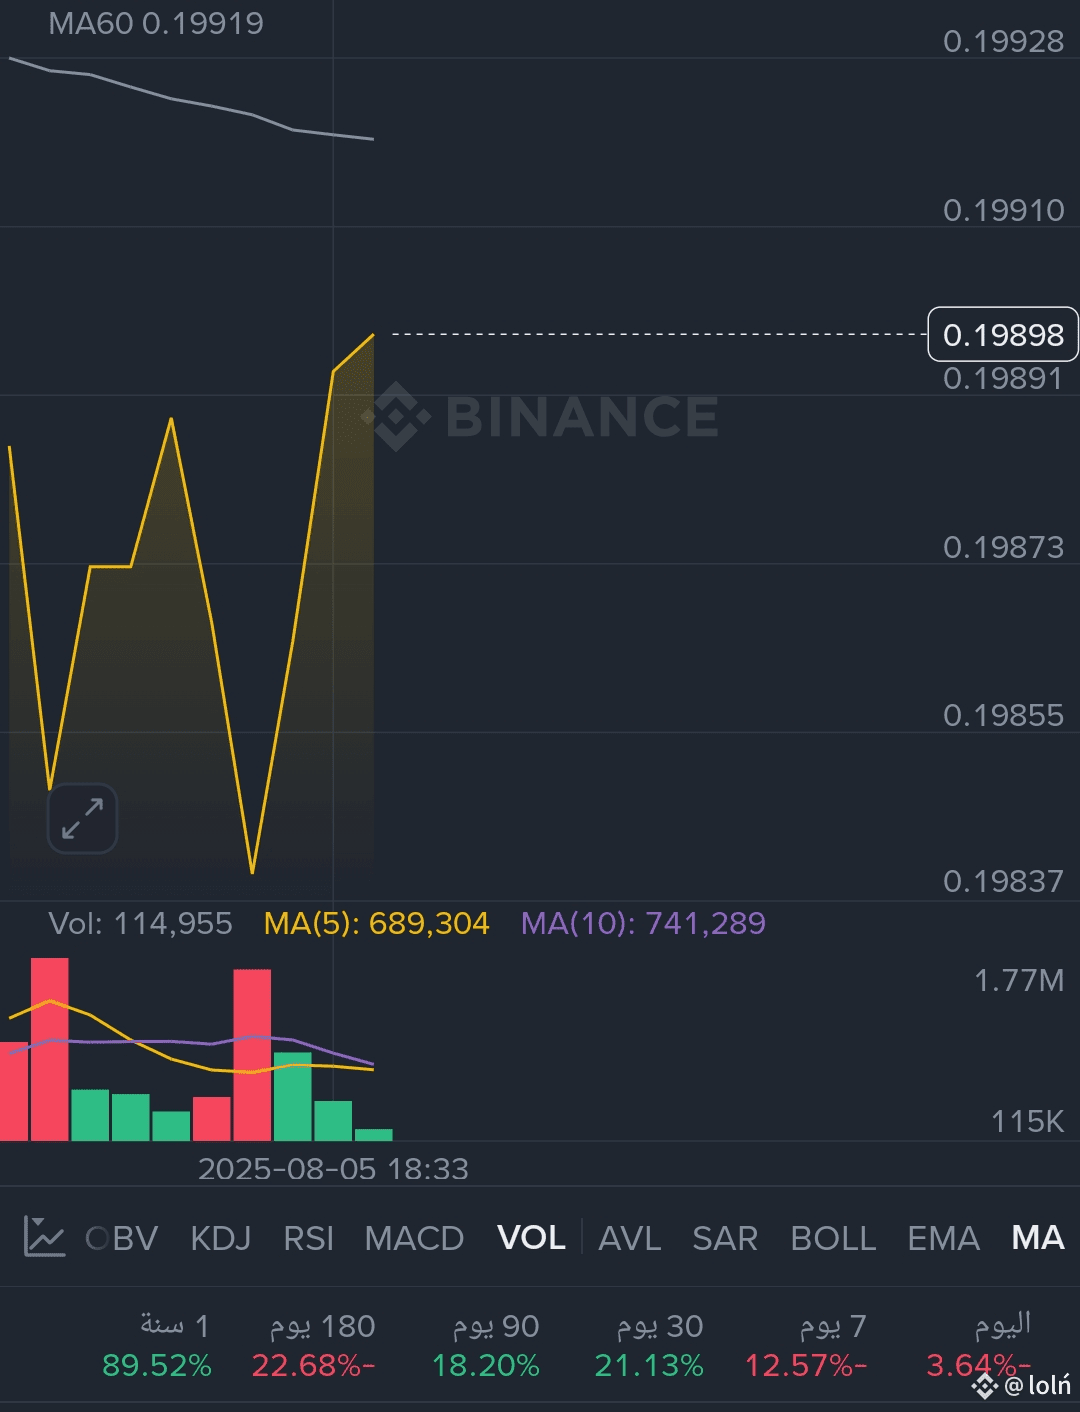1080x1412 pixels.
Task: Click the volume MA(5) label
Action: point(376,923)
